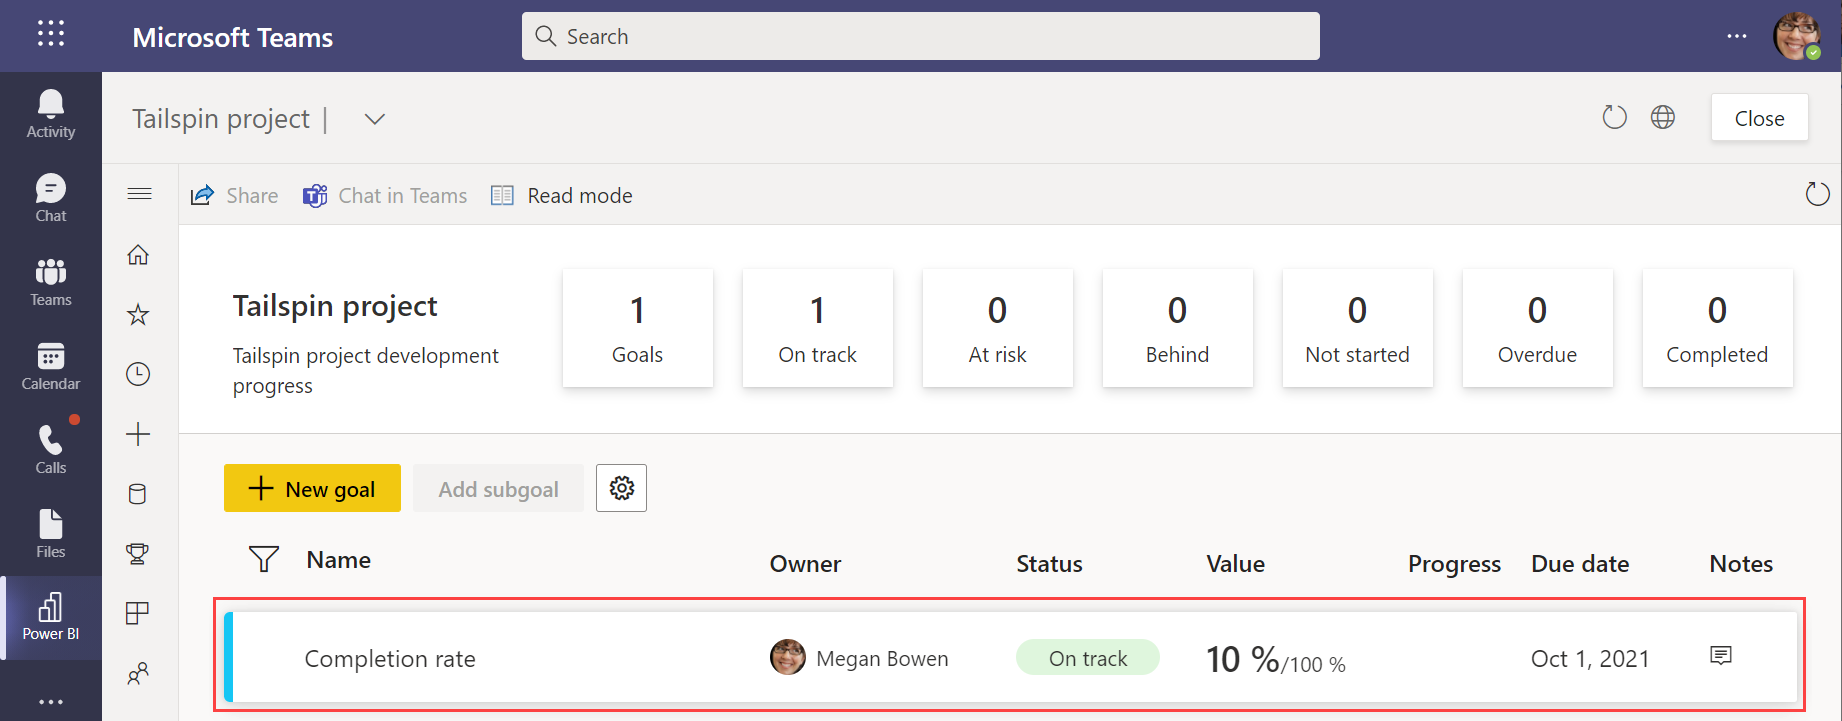Click the Add subgoal button

pyautogui.click(x=498, y=488)
